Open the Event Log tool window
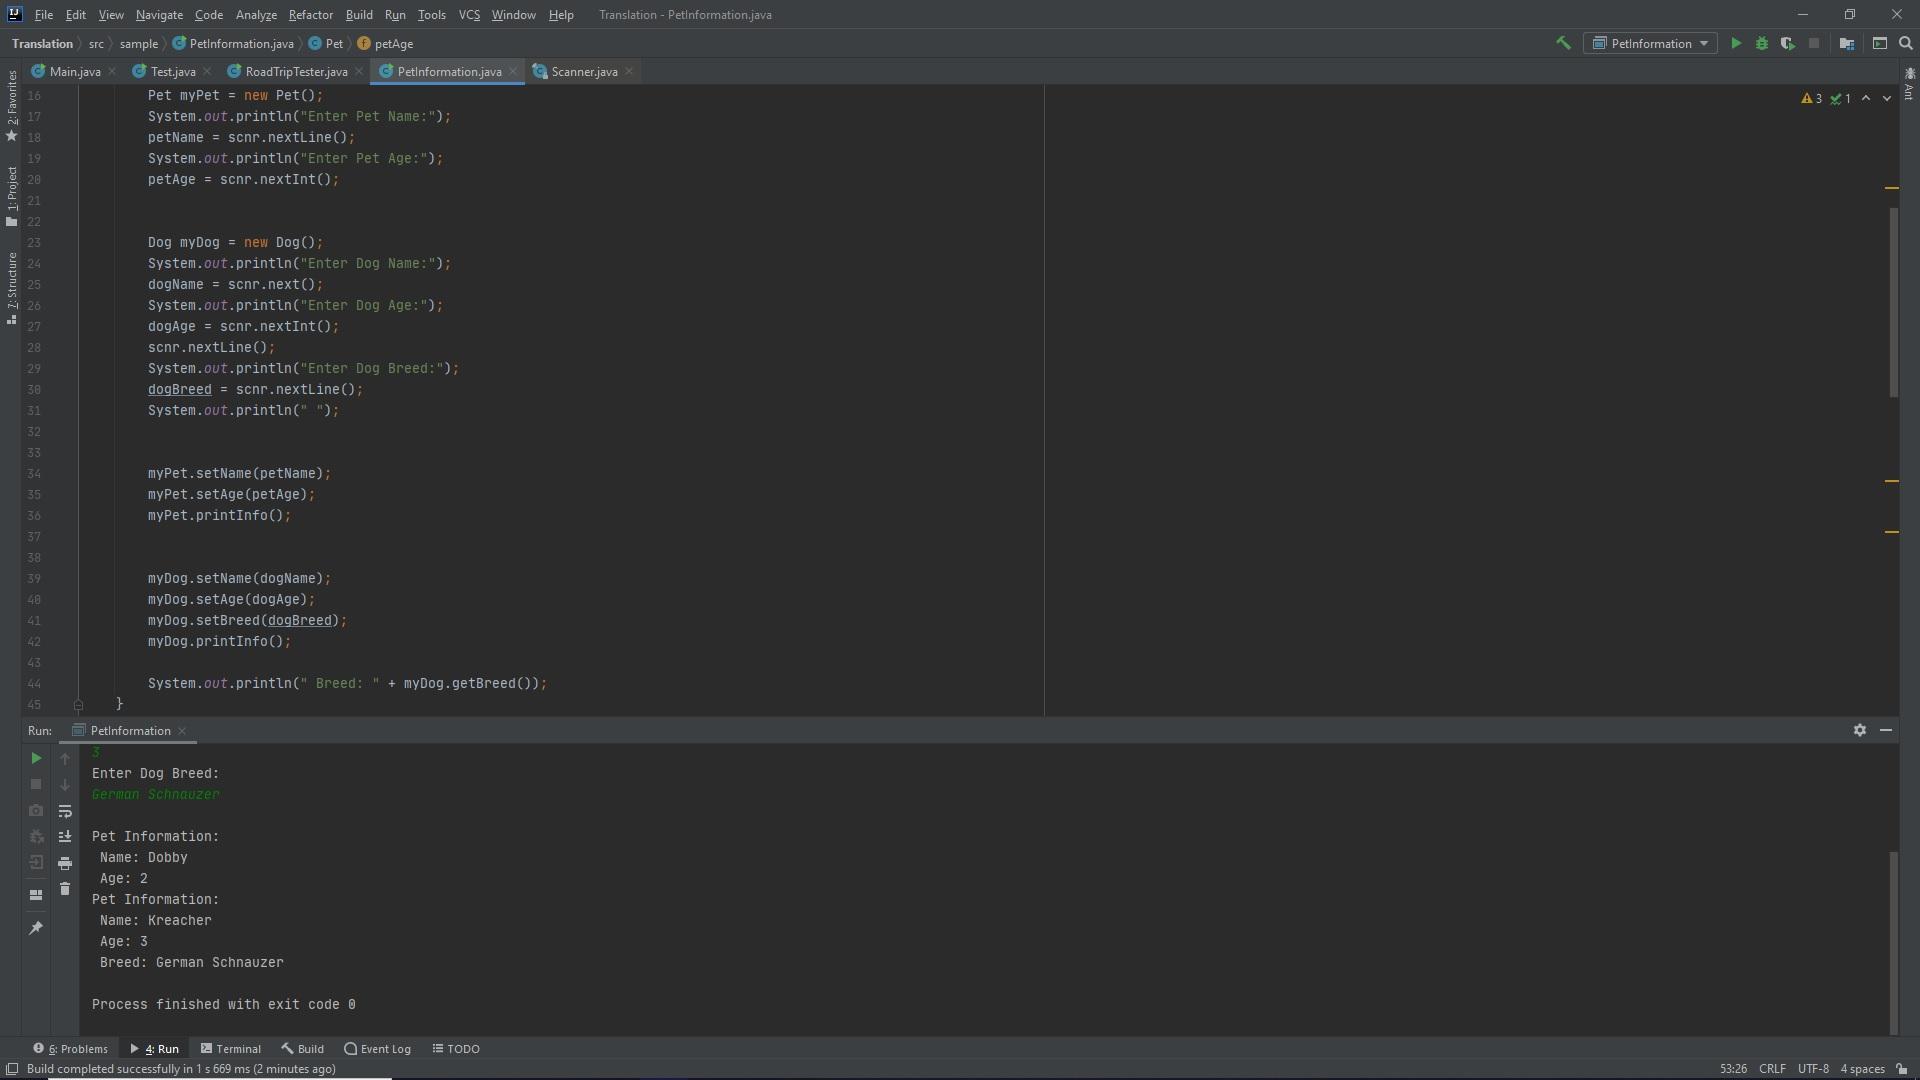 pyautogui.click(x=378, y=1049)
